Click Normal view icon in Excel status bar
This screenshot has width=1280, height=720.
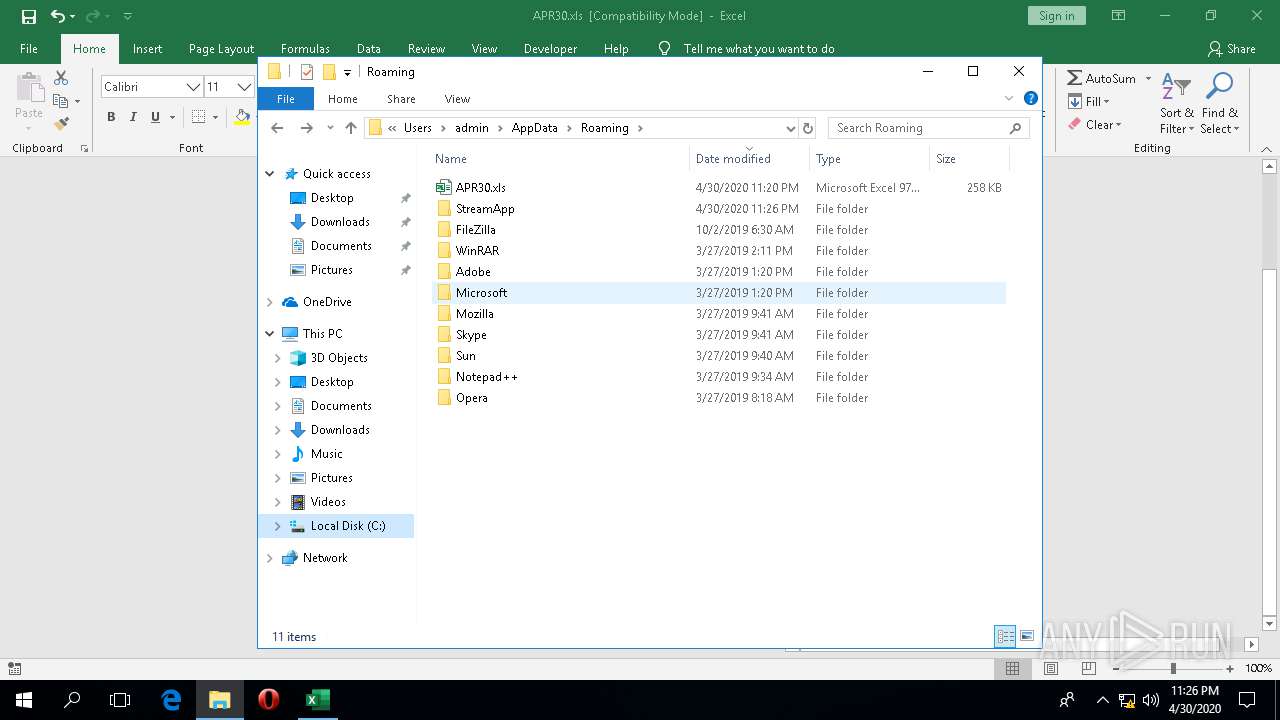pos(1012,668)
